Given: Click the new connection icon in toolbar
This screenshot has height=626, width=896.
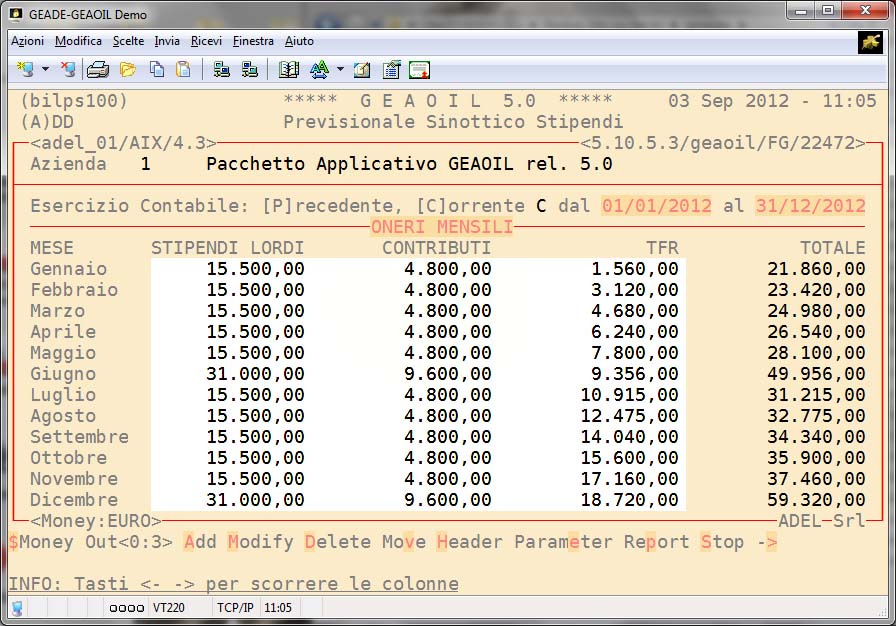Looking at the screenshot, I should (x=25, y=70).
